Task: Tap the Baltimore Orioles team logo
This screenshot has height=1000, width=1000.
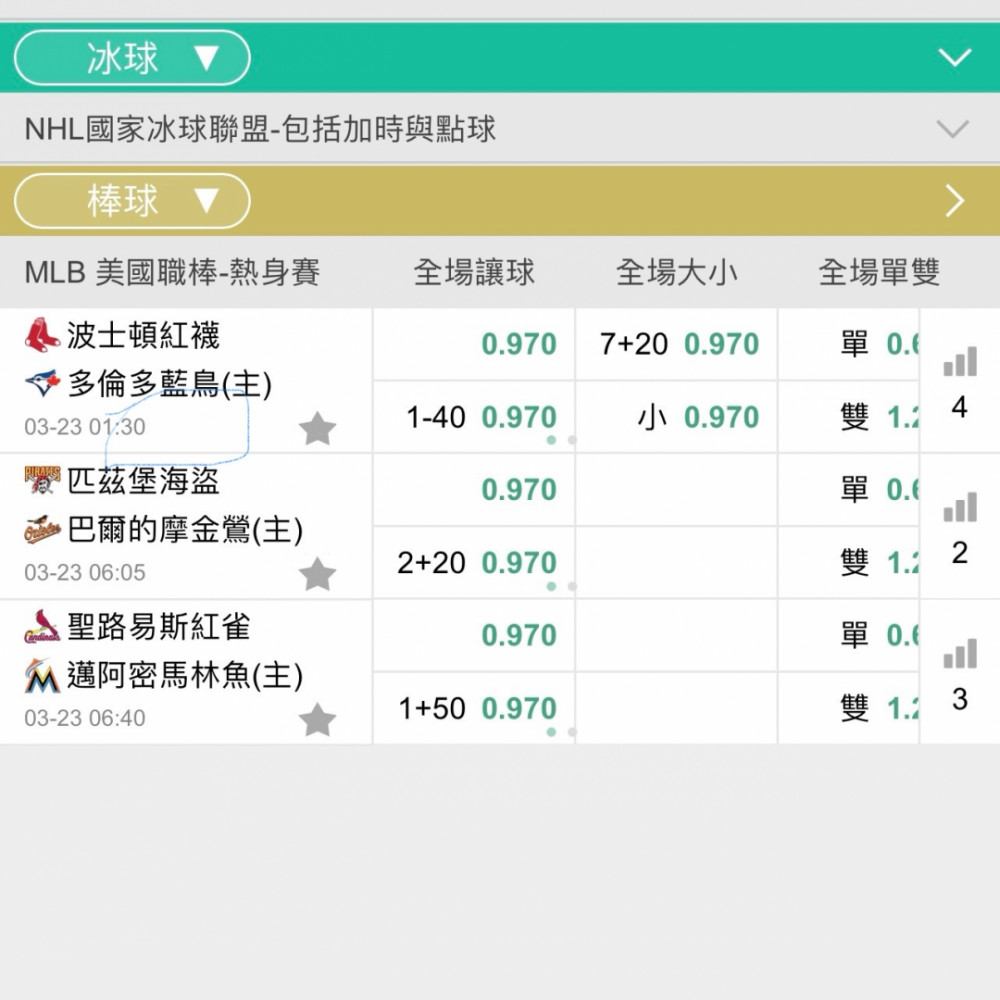Action: (x=42, y=529)
